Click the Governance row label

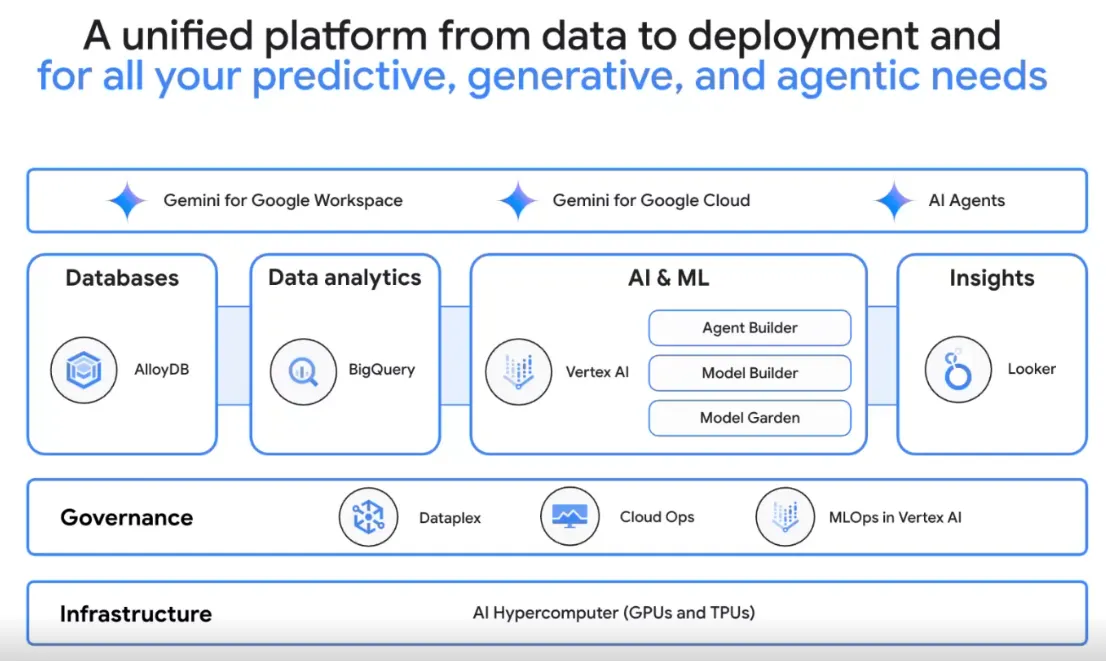coord(127,517)
